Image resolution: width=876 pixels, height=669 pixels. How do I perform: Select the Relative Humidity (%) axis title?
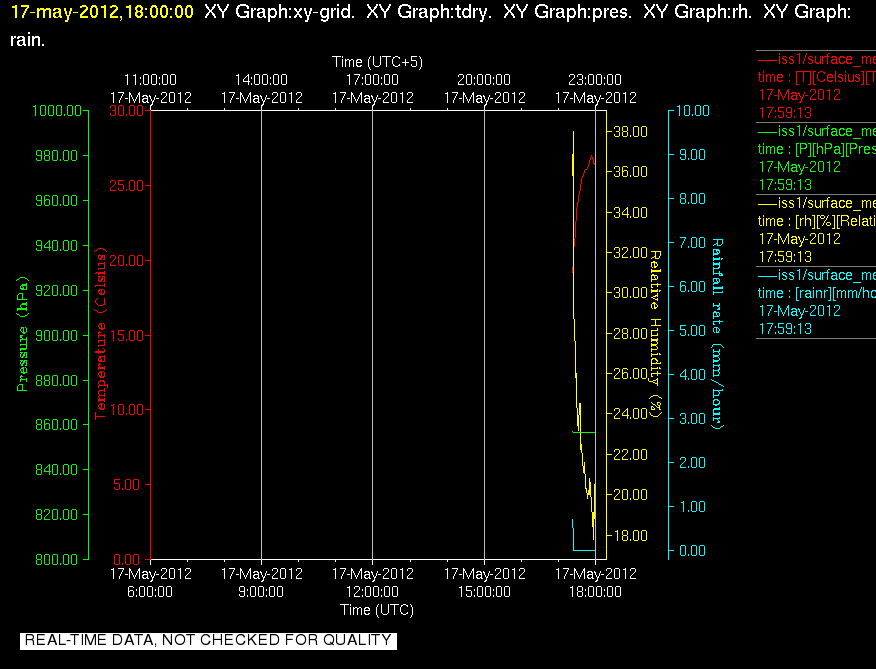(655, 334)
